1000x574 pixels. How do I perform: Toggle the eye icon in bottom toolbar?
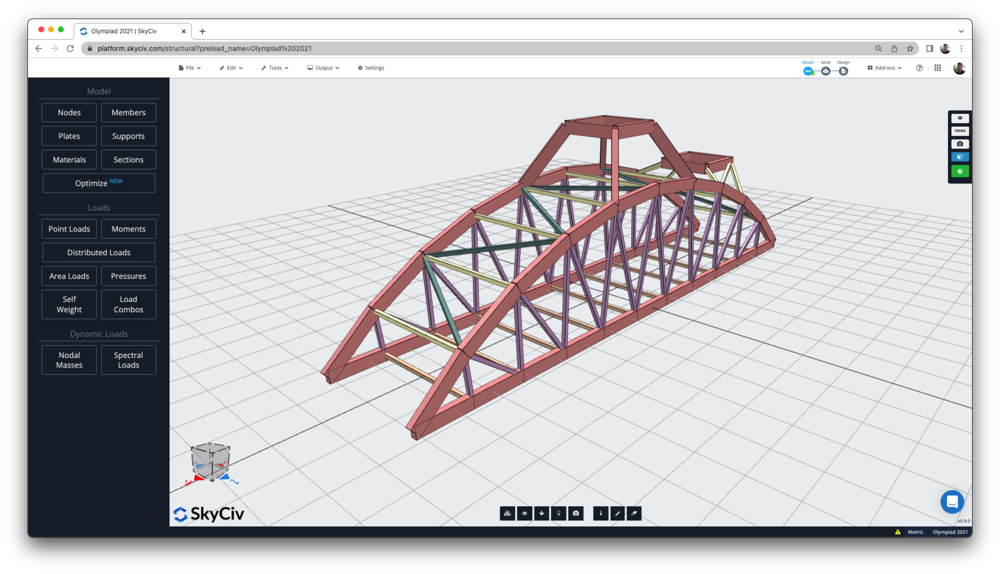point(524,513)
